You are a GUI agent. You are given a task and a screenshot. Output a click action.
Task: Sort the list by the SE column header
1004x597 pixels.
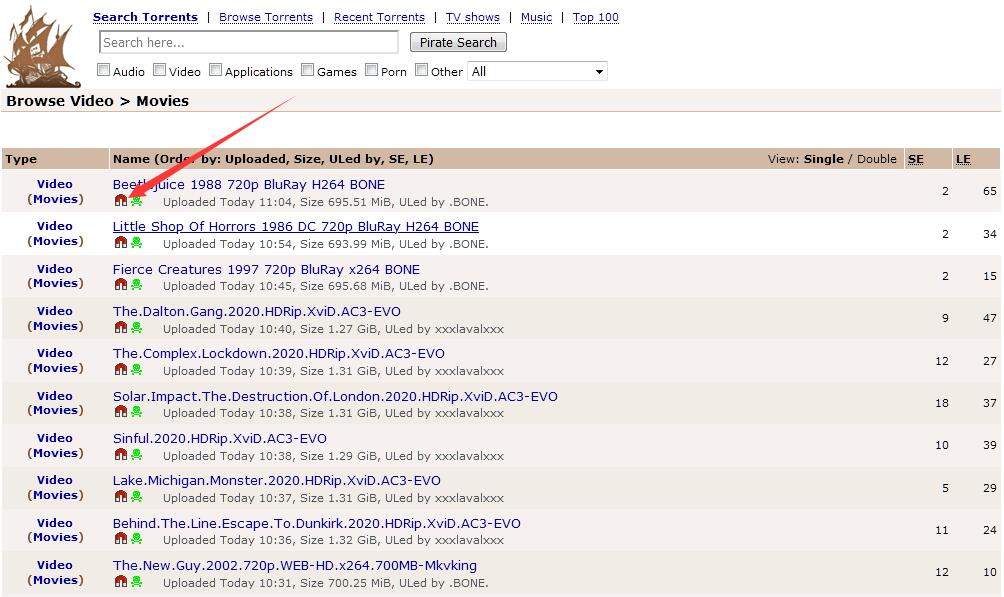pos(915,159)
